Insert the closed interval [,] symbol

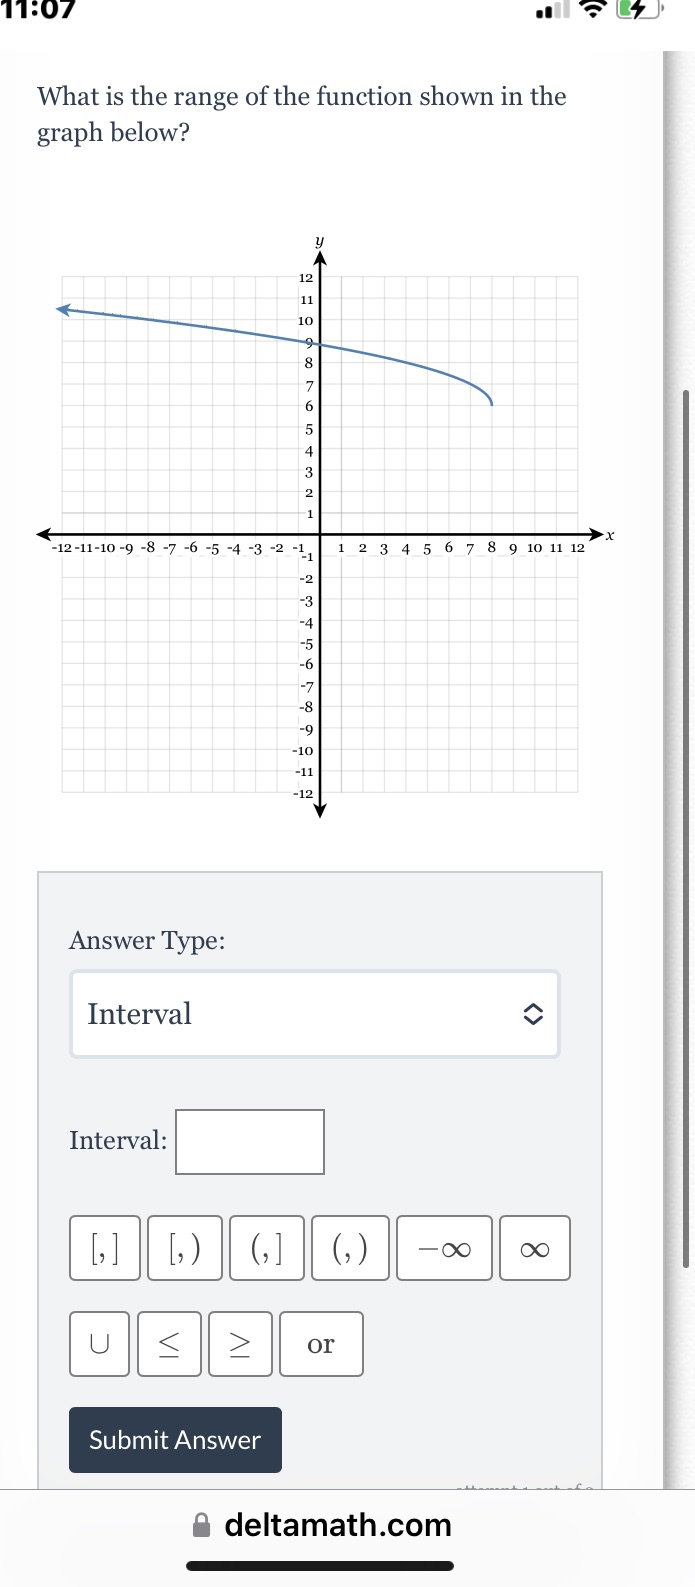(104, 1248)
